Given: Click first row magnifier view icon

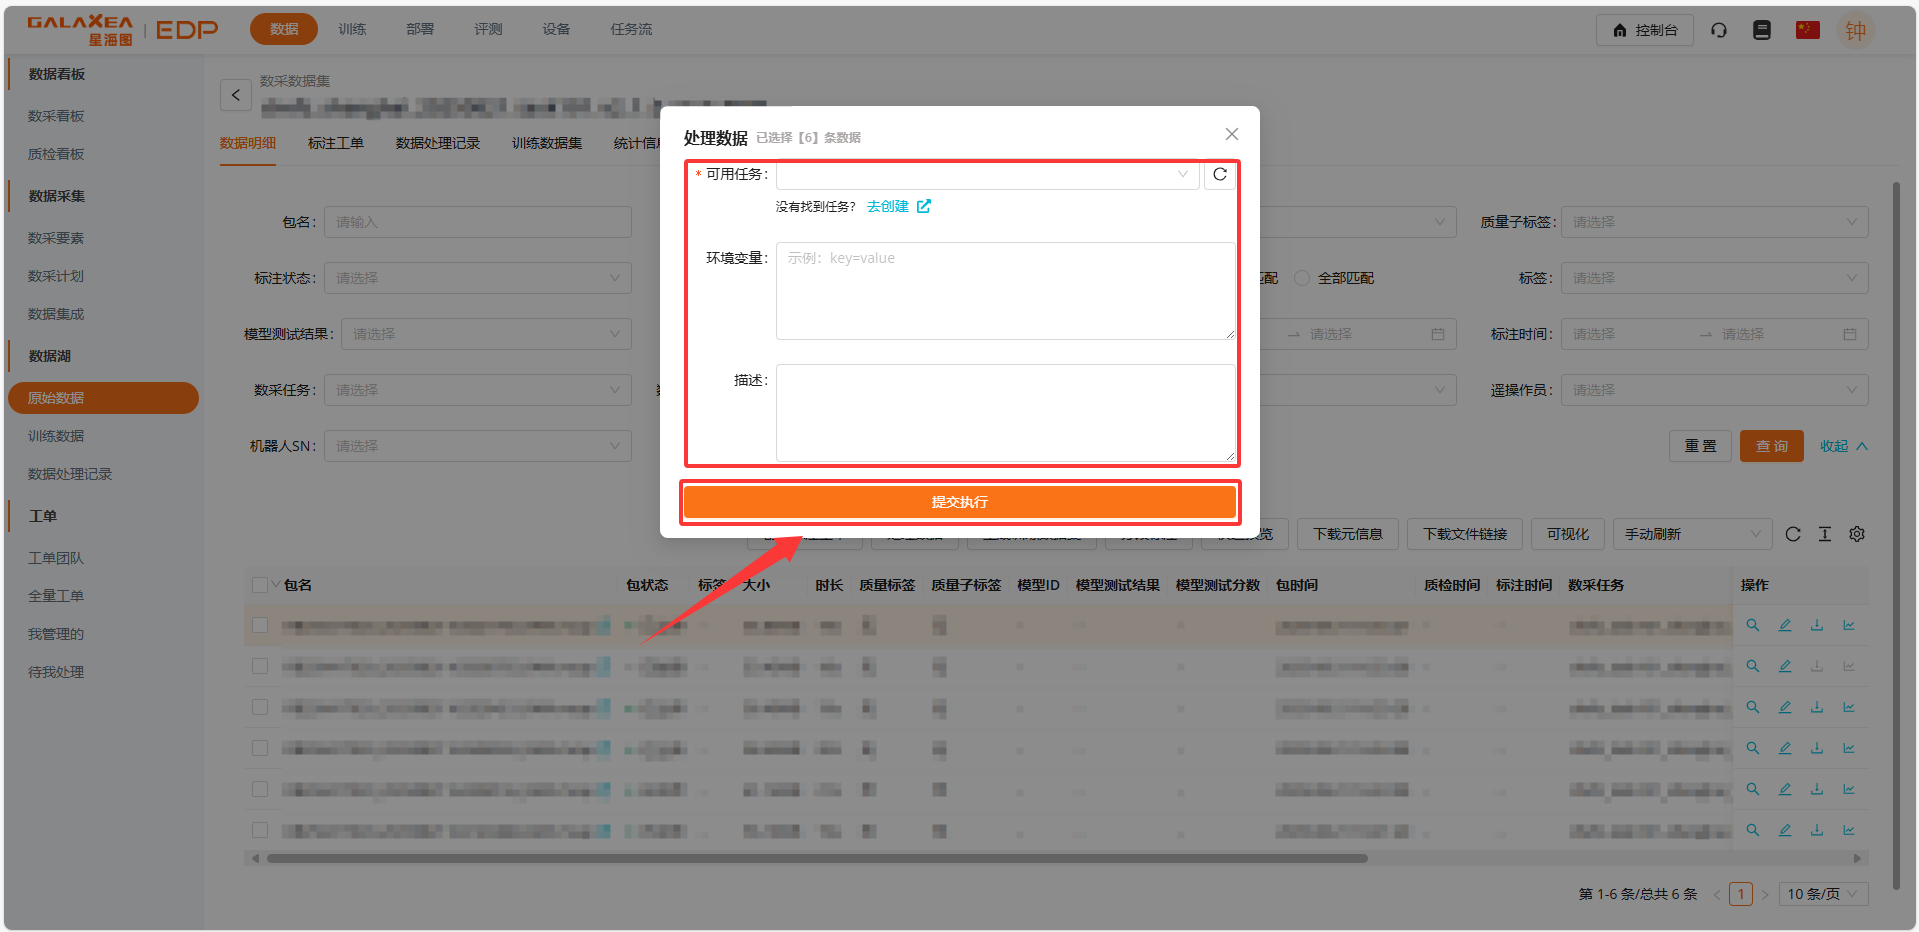Looking at the screenshot, I should pos(1752,625).
